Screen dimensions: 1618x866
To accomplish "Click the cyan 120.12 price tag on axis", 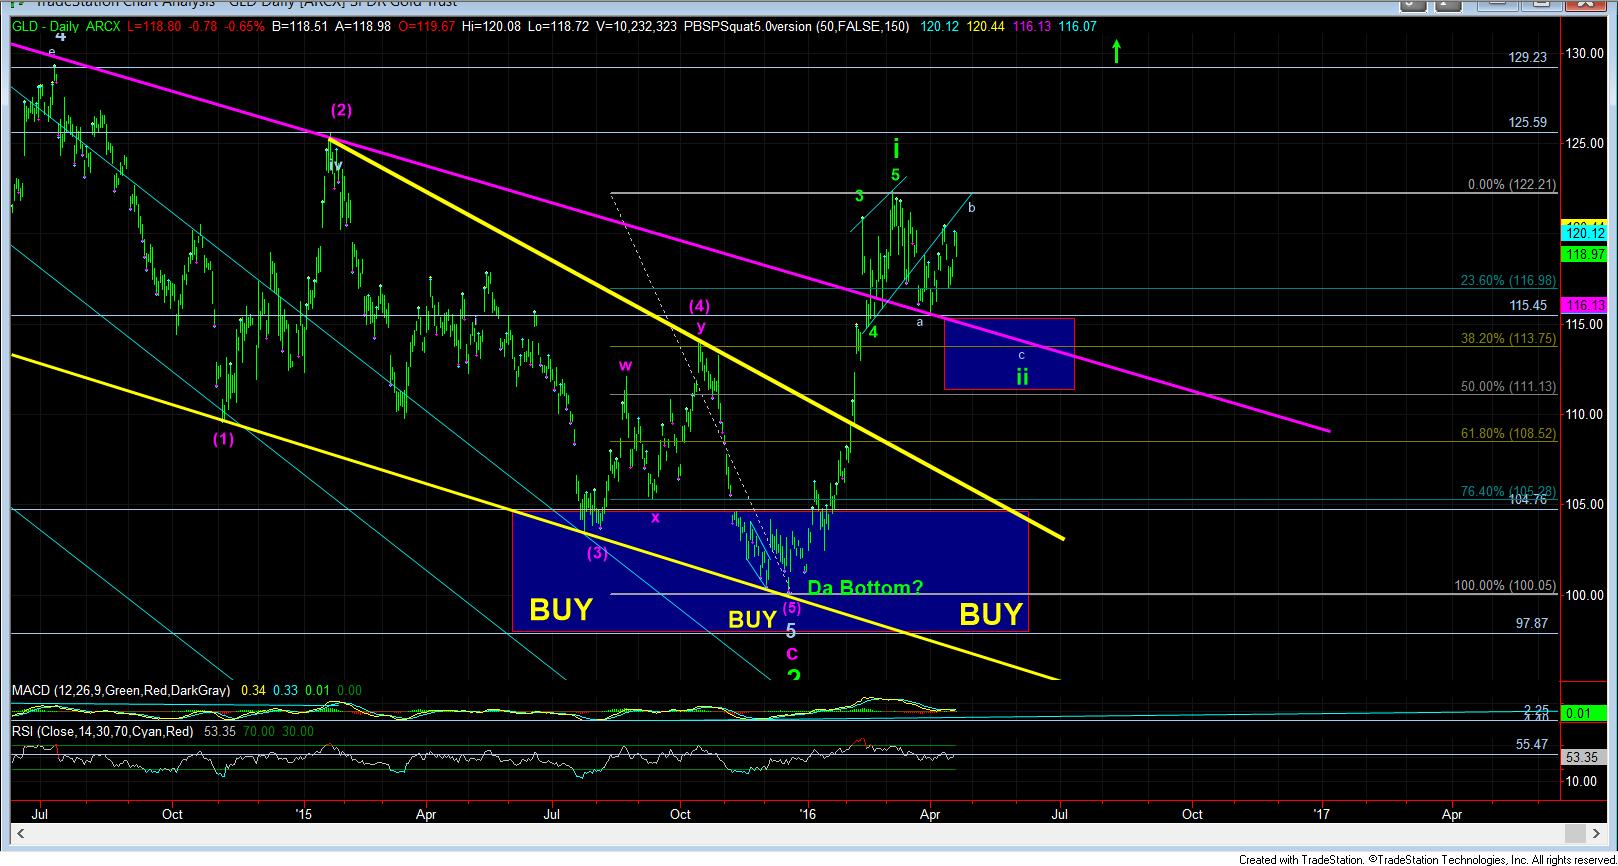I will click(1585, 233).
